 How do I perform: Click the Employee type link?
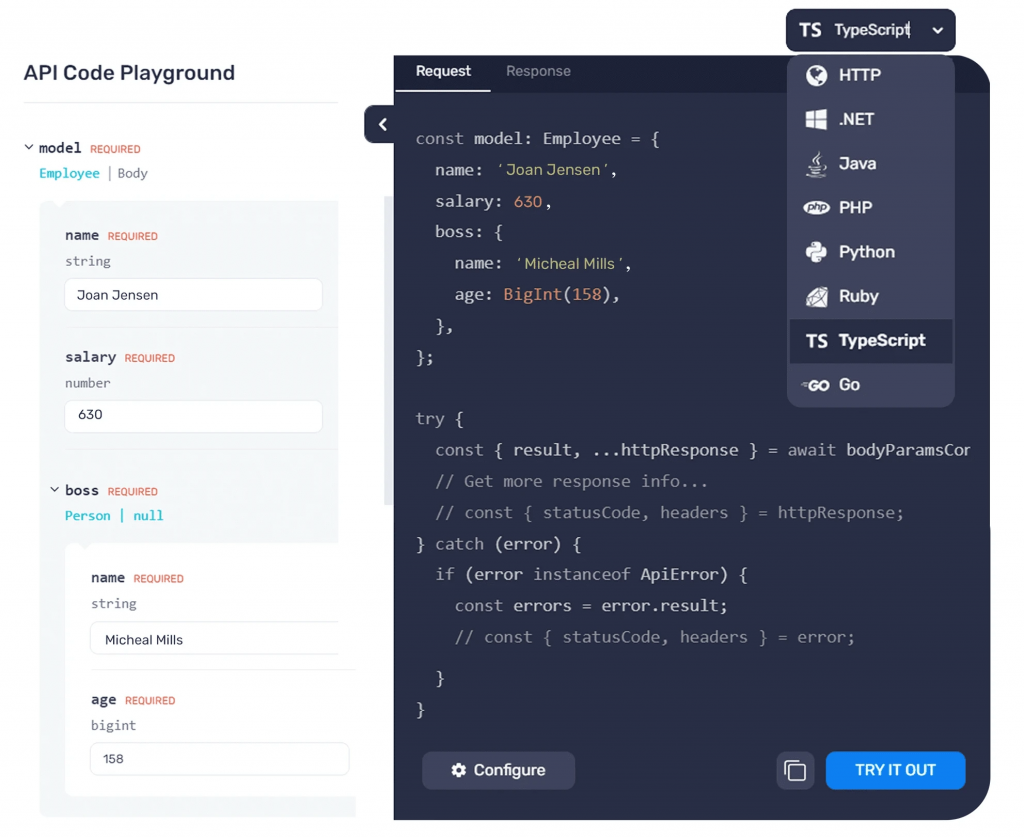tap(69, 173)
